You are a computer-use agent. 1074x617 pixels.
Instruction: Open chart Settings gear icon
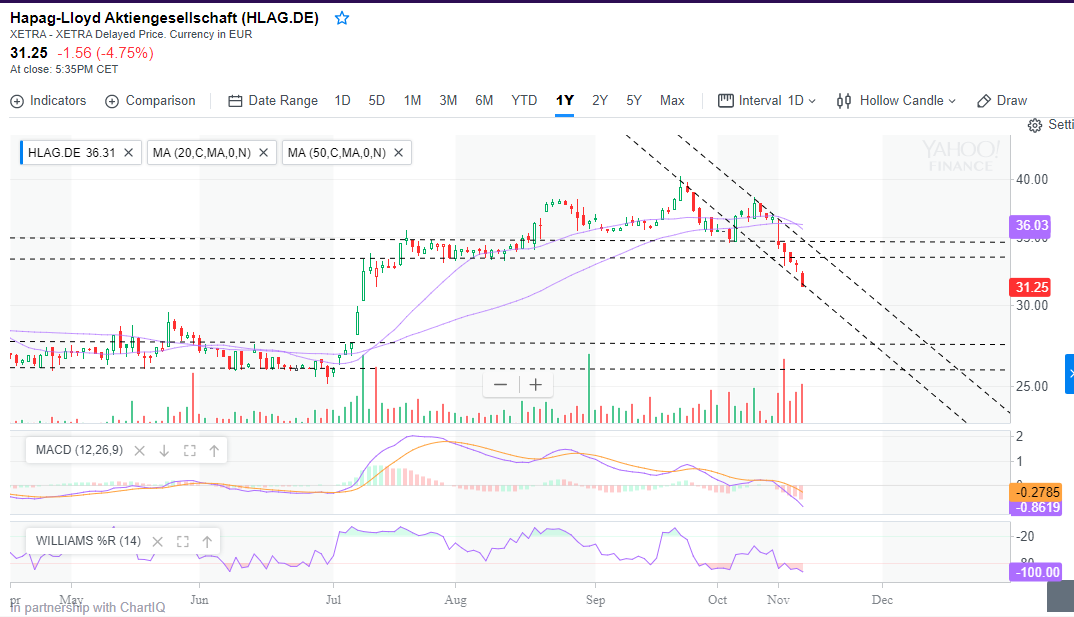pyautogui.click(x=1035, y=125)
